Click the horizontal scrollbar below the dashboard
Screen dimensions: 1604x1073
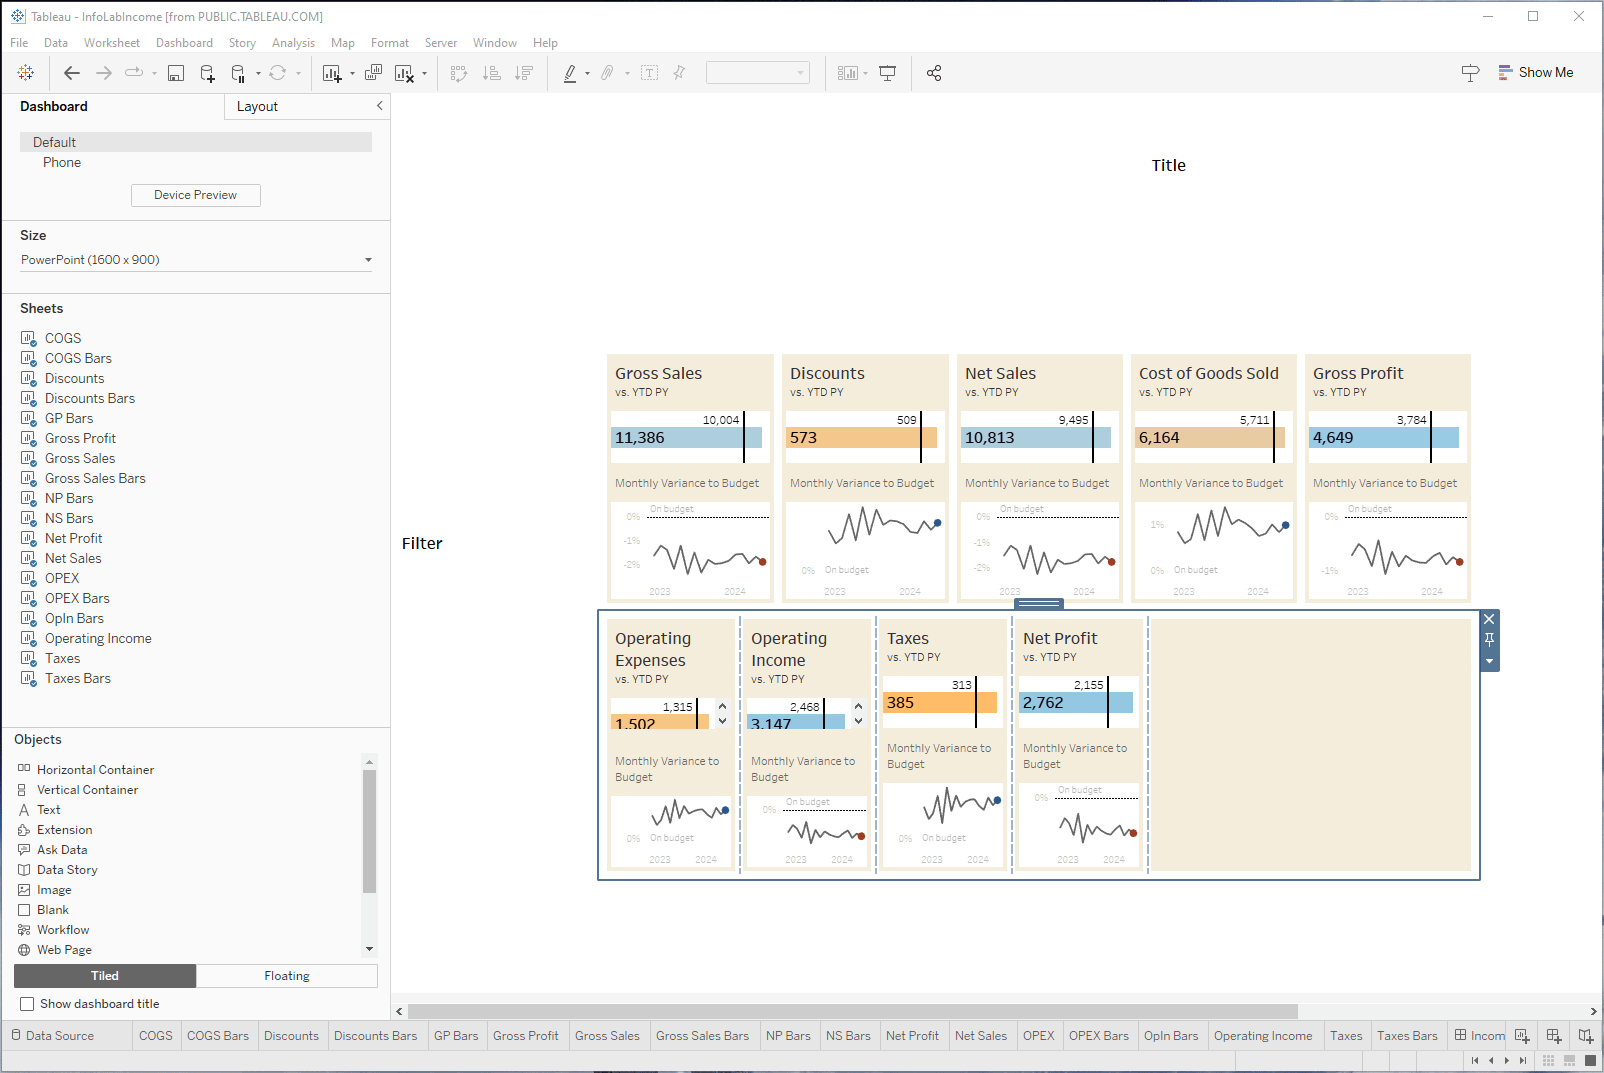click(x=852, y=1011)
